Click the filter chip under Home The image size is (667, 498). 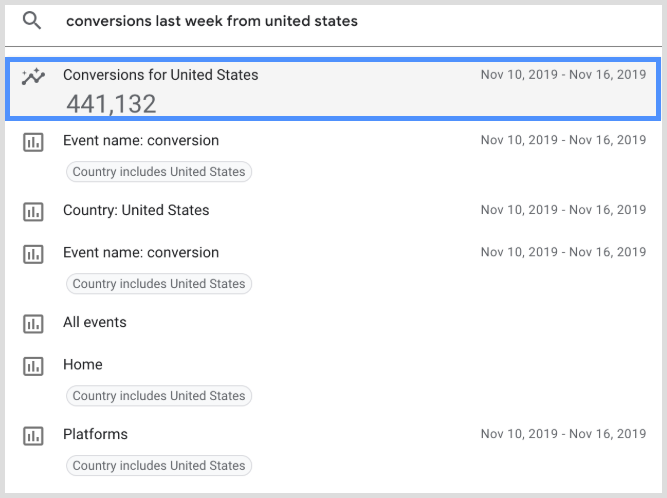click(159, 396)
